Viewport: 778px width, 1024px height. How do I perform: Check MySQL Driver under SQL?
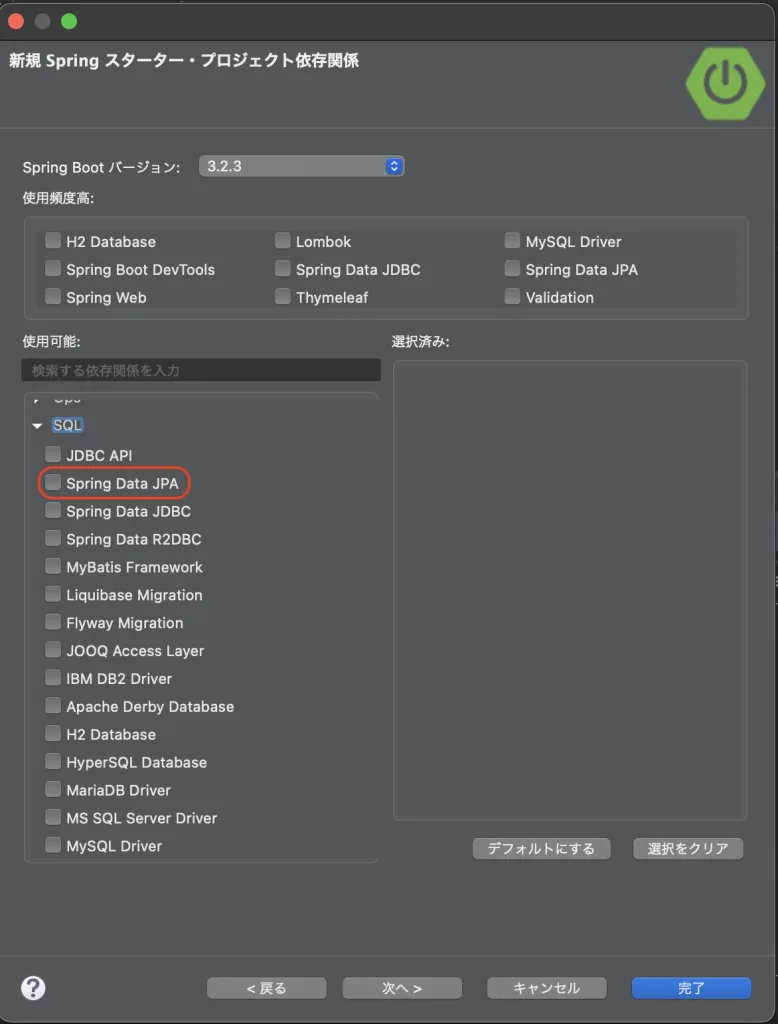[53, 845]
